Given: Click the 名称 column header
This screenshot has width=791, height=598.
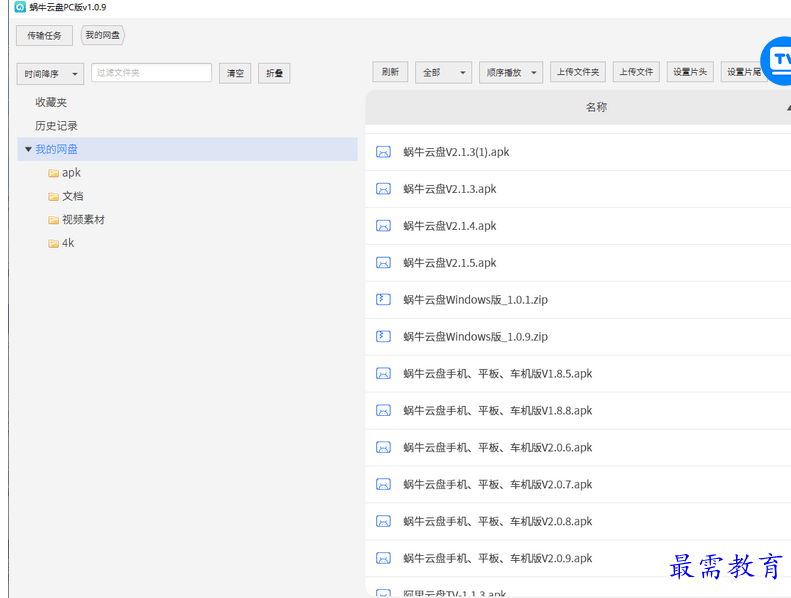Looking at the screenshot, I should click(596, 107).
